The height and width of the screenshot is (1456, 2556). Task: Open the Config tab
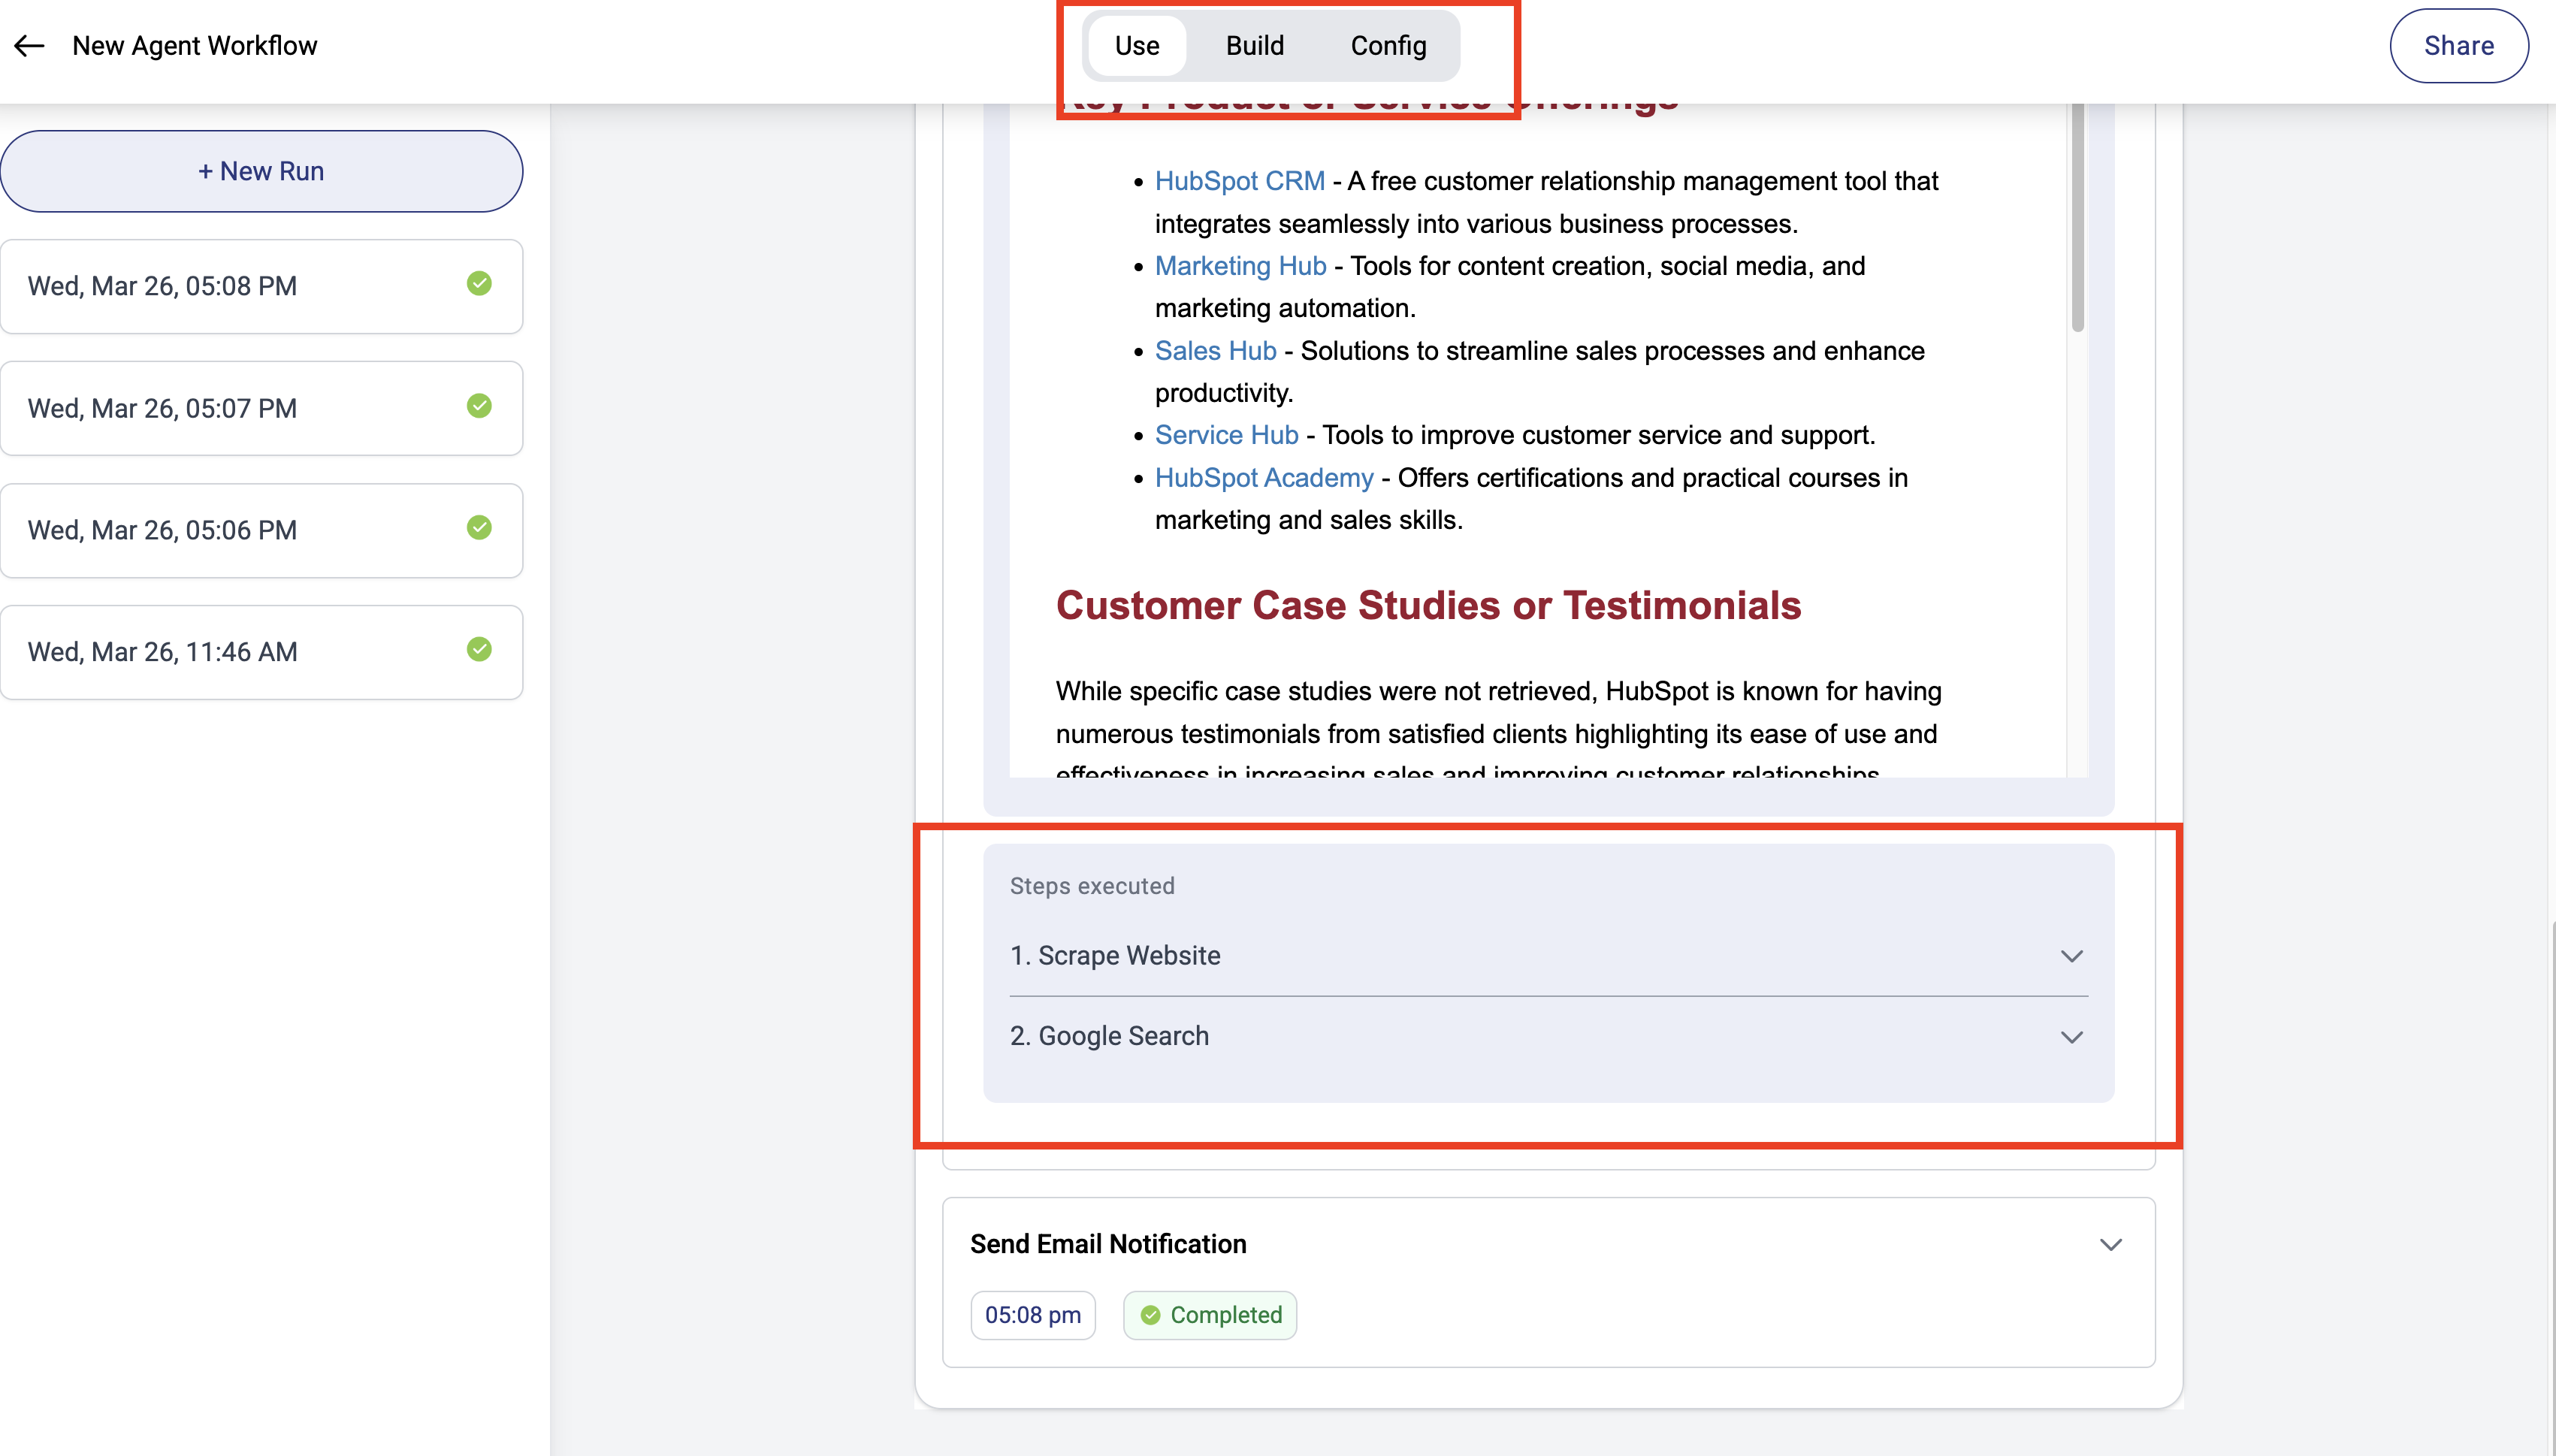[x=1388, y=46]
